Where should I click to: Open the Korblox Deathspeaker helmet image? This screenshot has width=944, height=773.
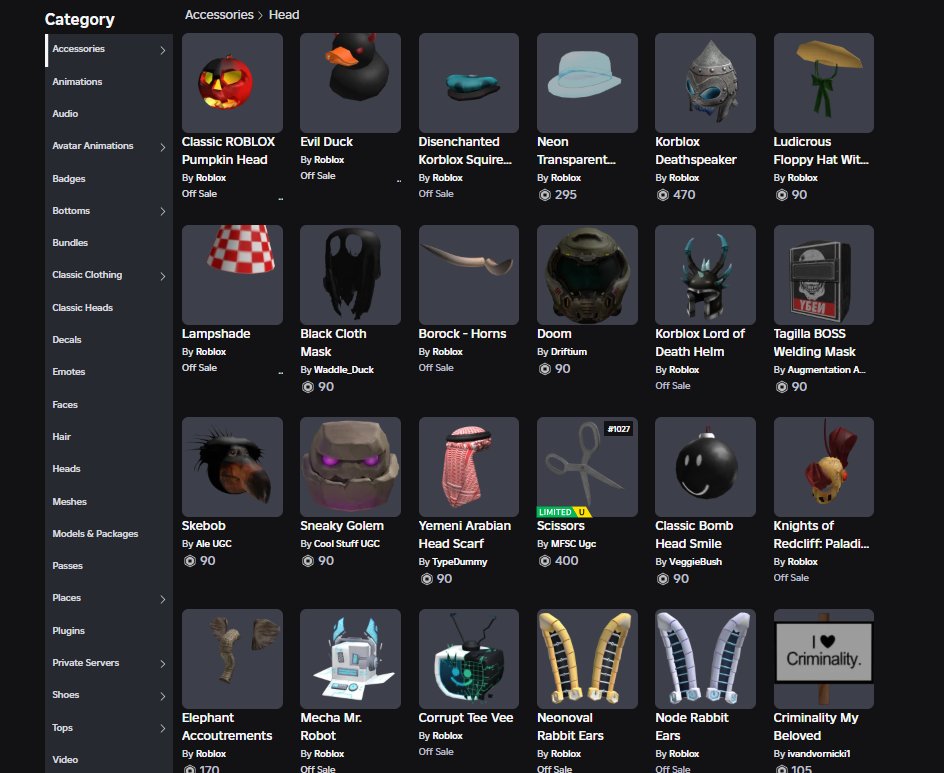click(x=705, y=82)
